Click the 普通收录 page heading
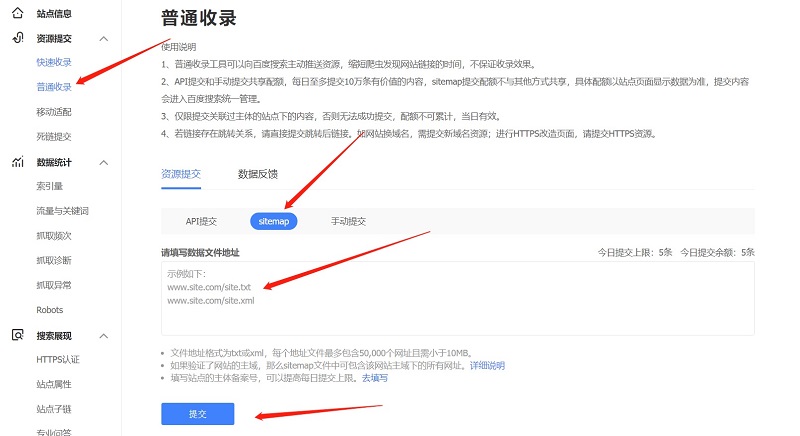Viewport: 800px width, 436px height. (199, 18)
